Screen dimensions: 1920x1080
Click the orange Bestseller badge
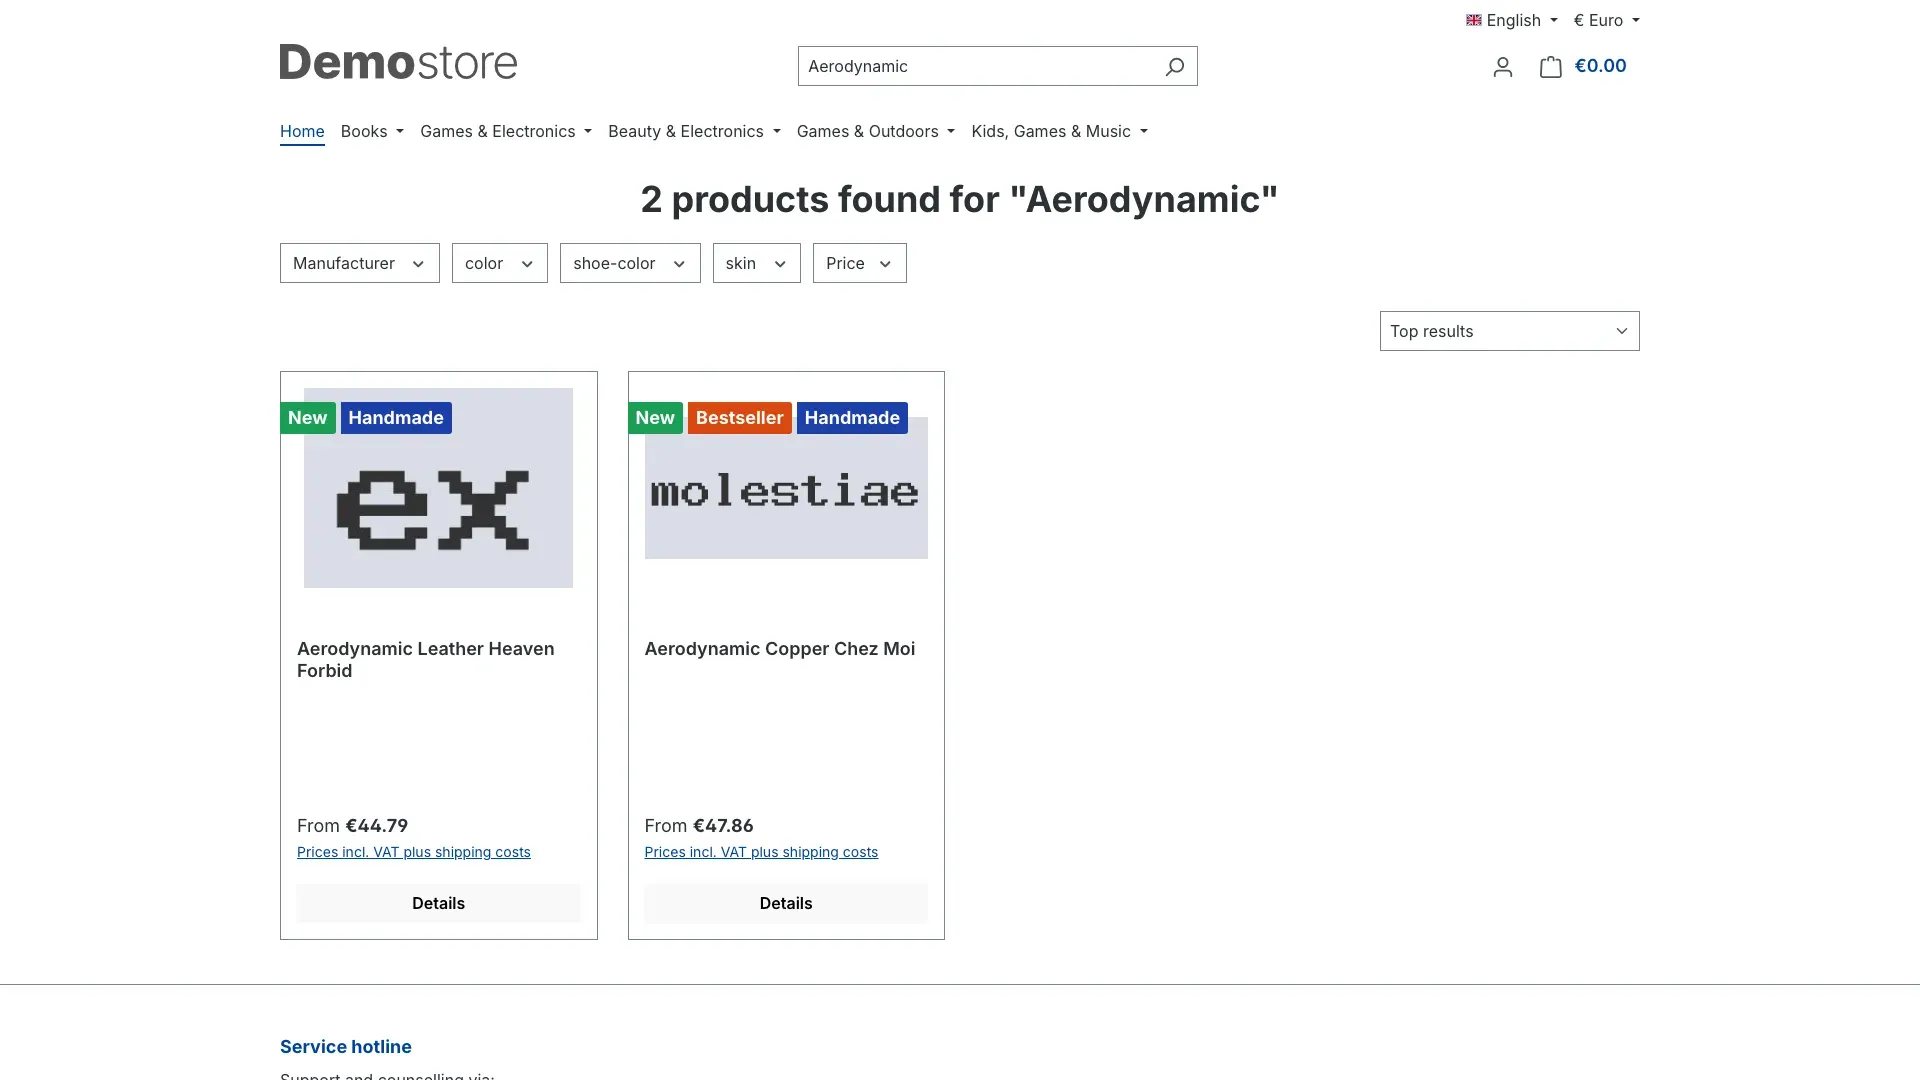pyautogui.click(x=739, y=418)
